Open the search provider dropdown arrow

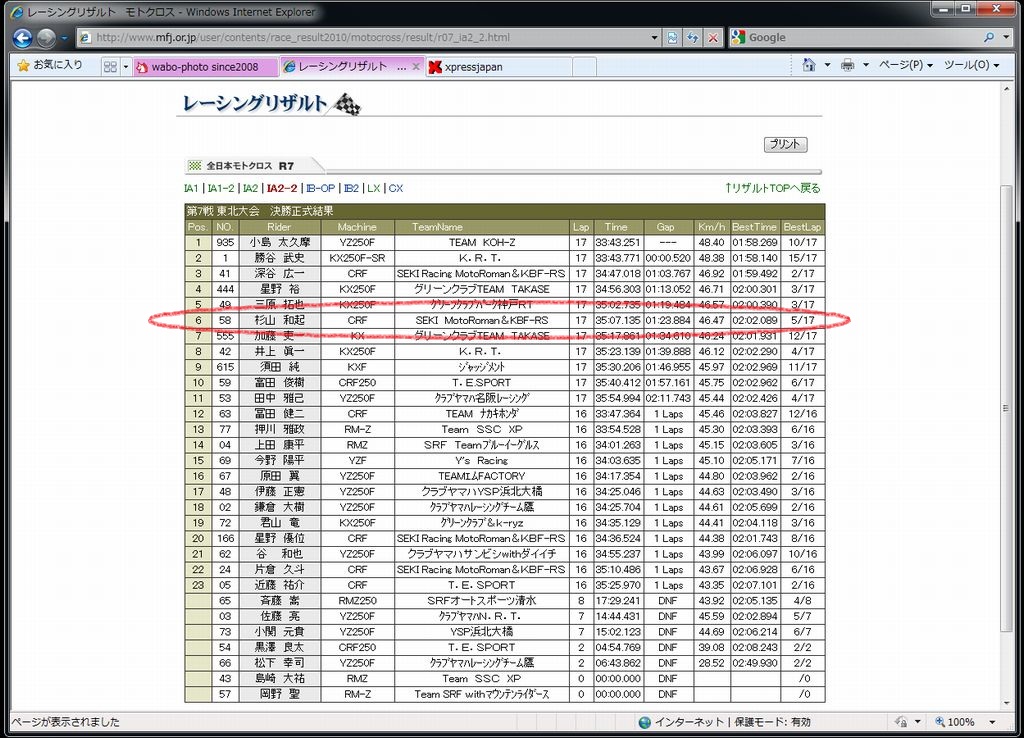pyautogui.click(x=1006, y=37)
